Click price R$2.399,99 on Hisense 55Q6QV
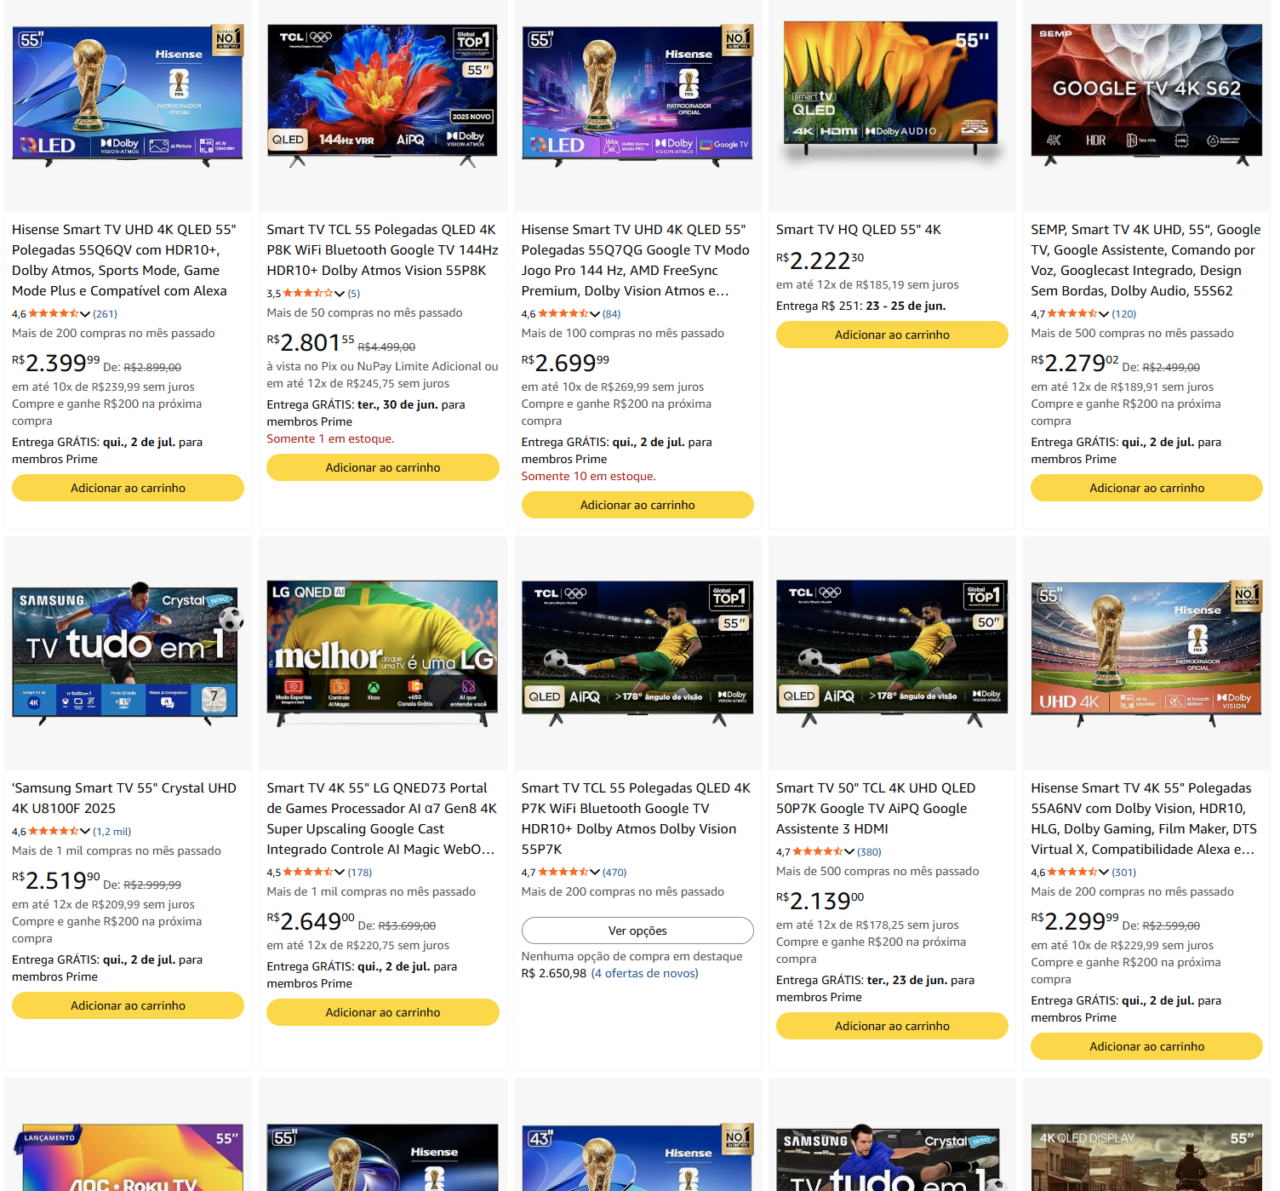Viewport: 1280px width, 1191px height. (x=56, y=362)
